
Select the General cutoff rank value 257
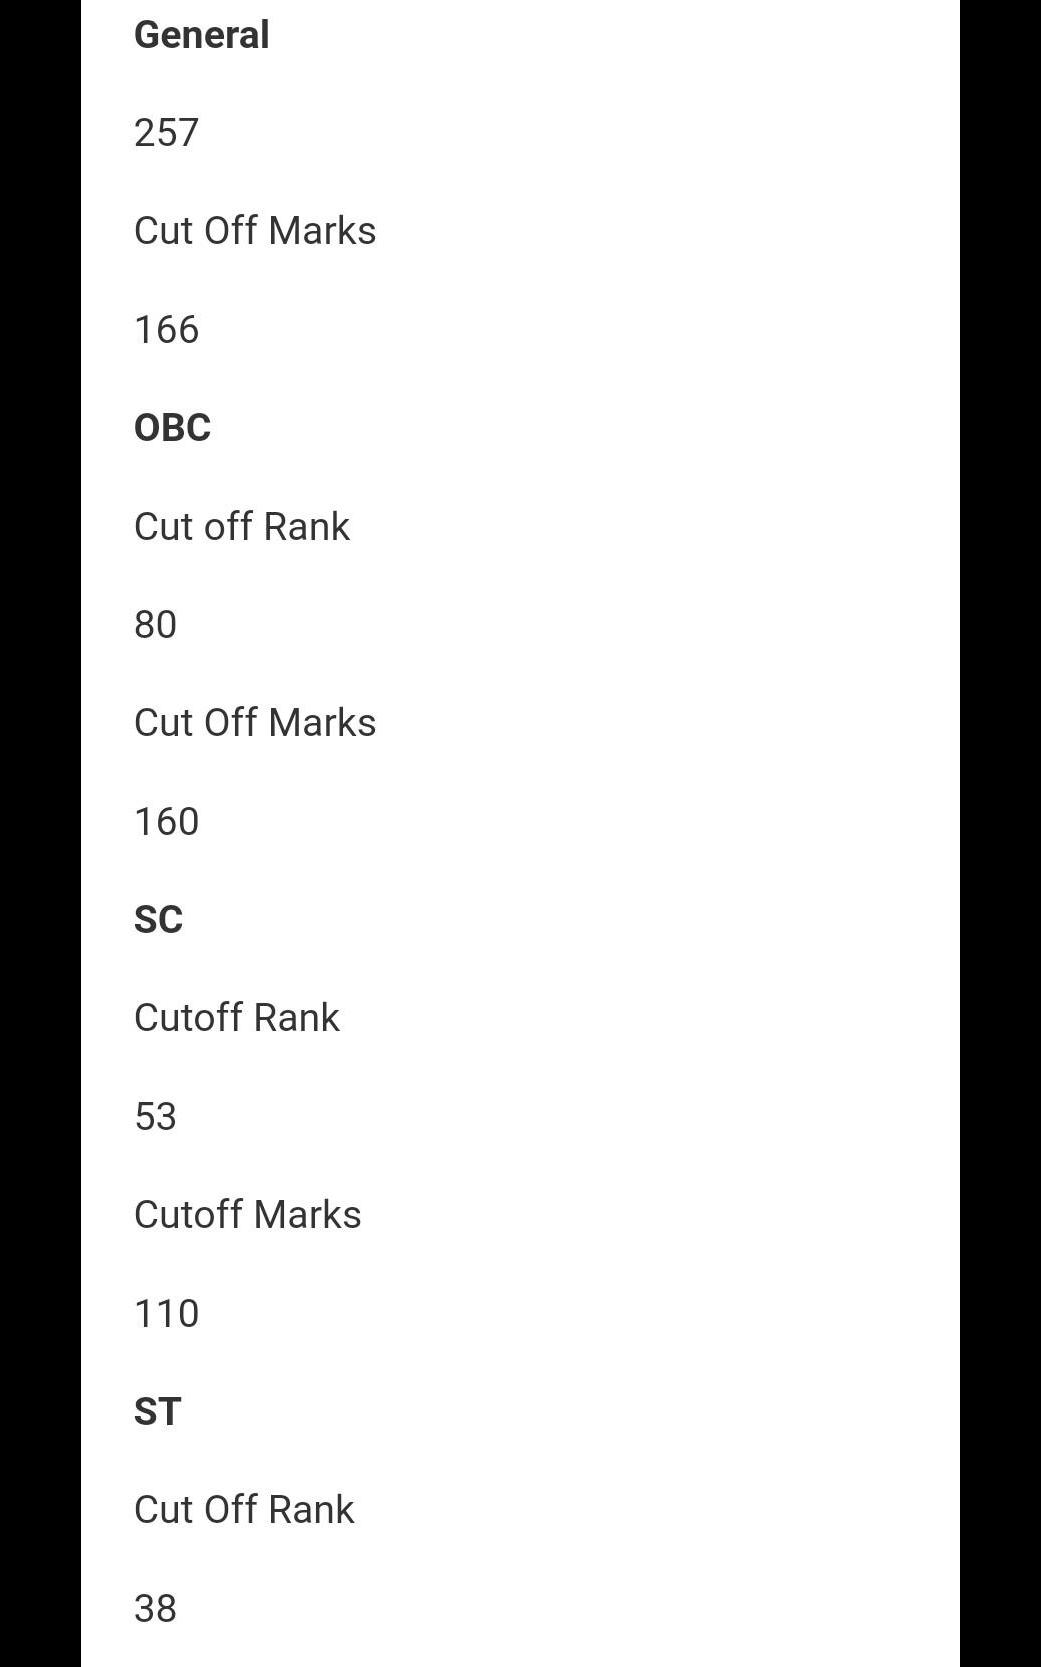(166, 133)
